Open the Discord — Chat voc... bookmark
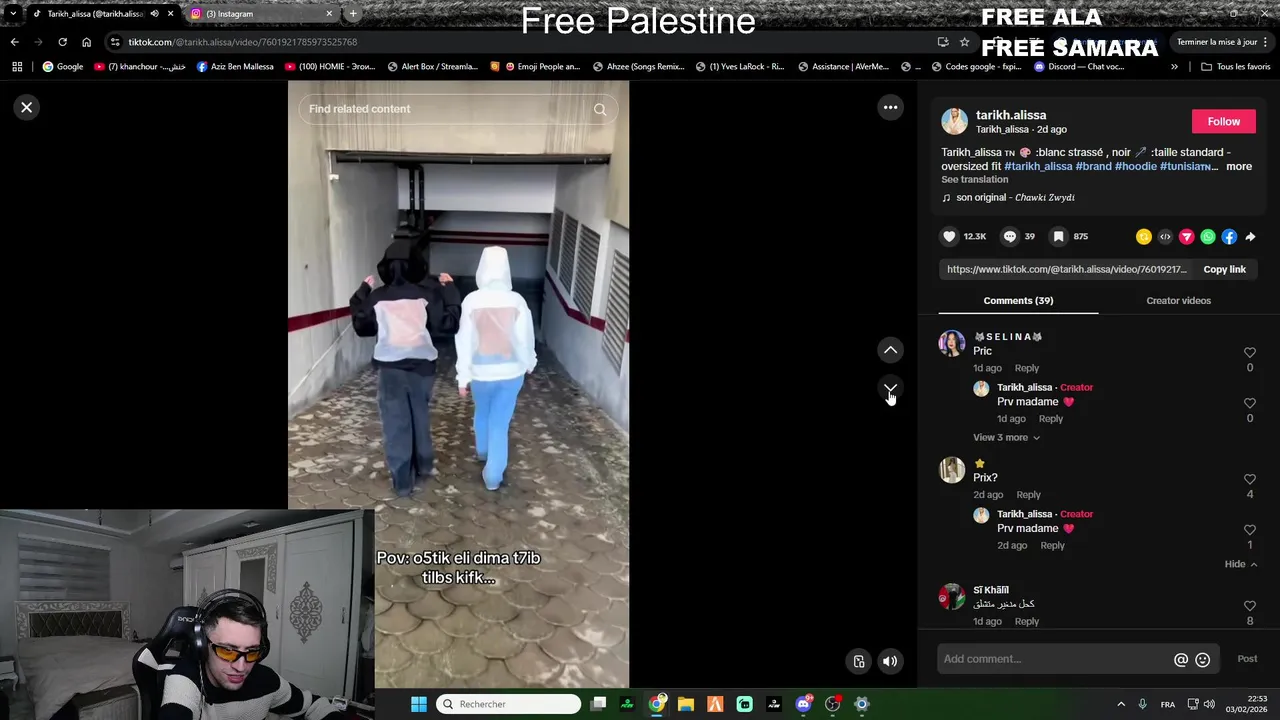The image size is (1280, 720). pyautogui.click(x=1079, y=67)
